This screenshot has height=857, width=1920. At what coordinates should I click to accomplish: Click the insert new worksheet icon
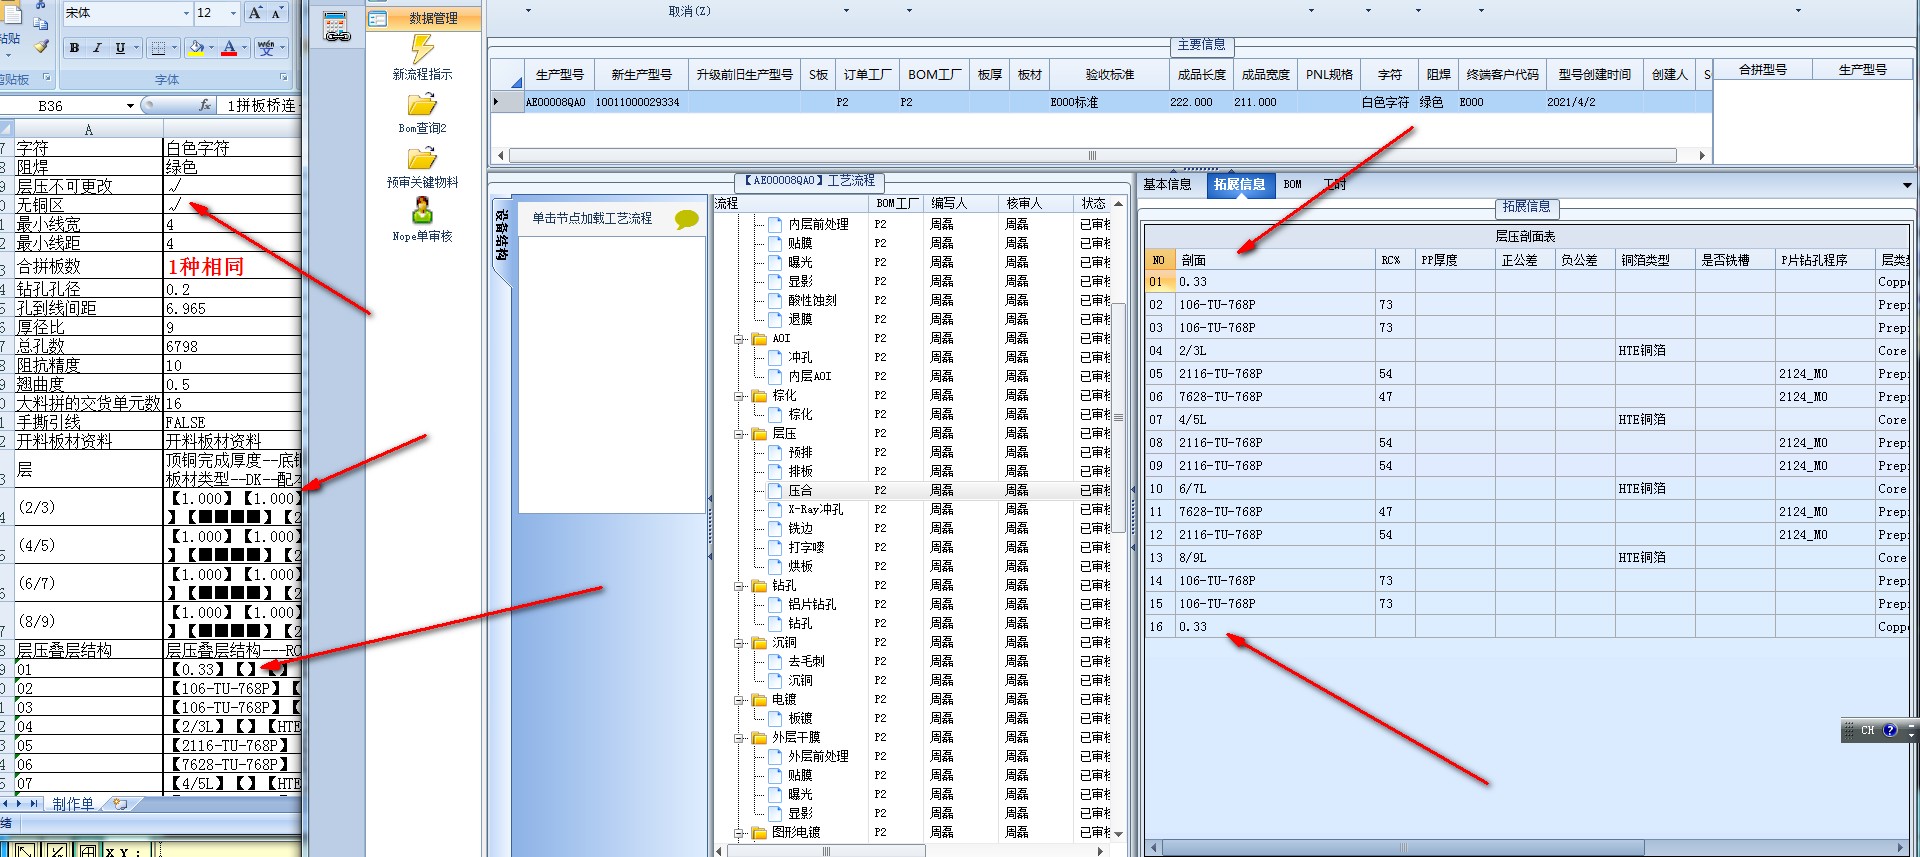(x=120, y=804)
